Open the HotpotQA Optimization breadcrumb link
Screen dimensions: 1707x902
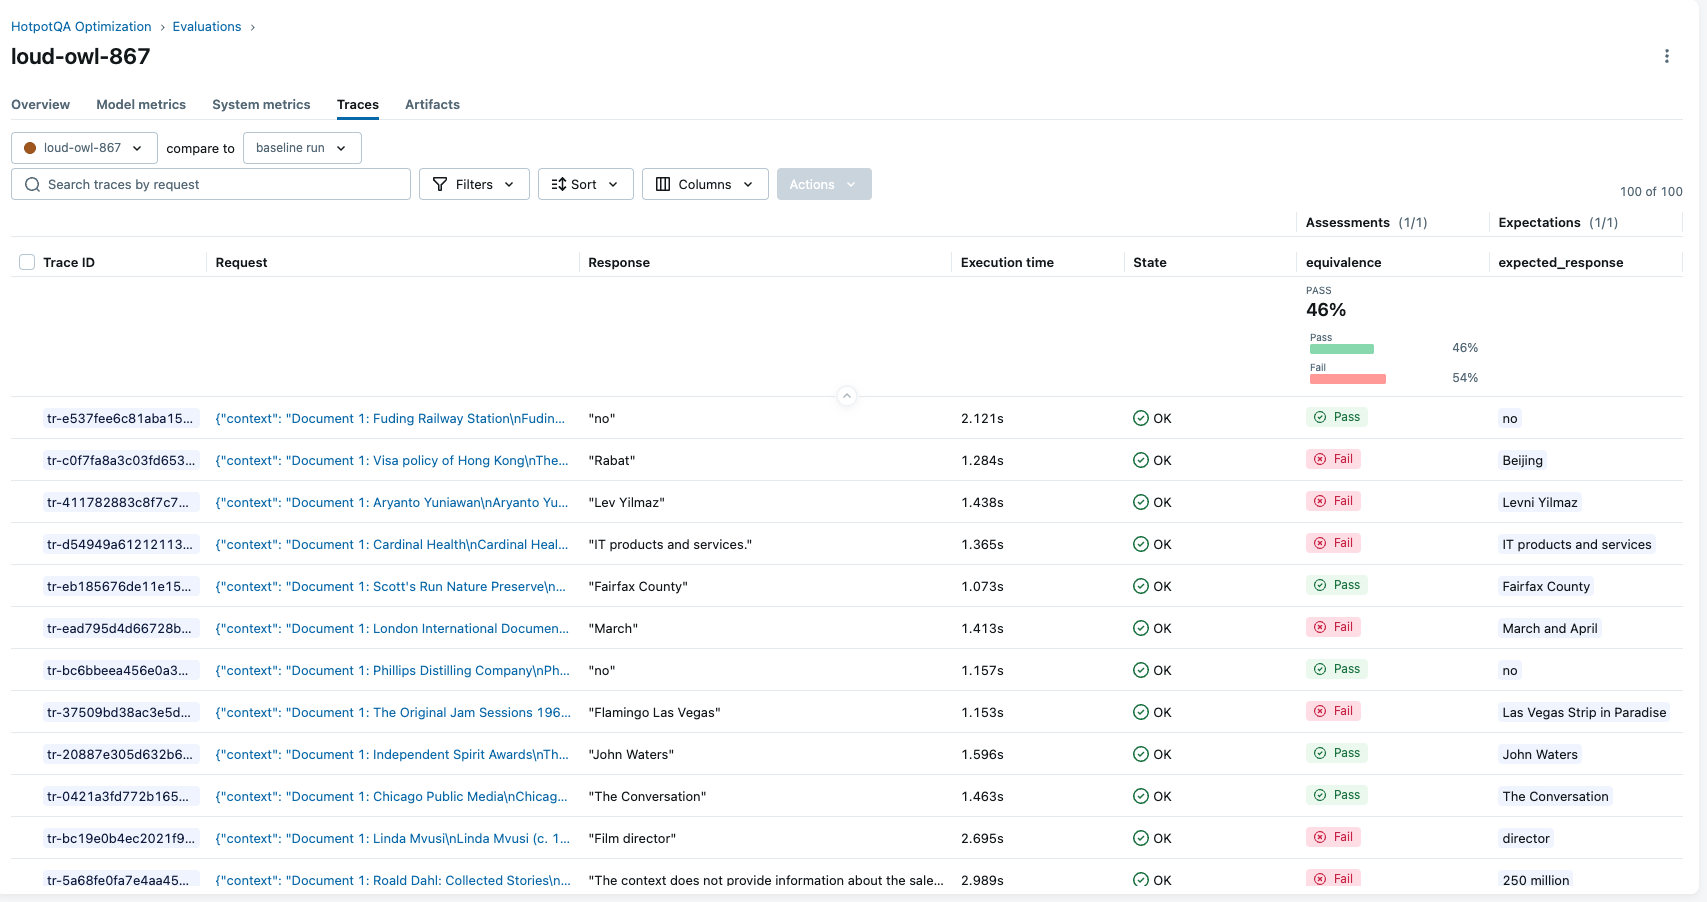pyautogui.click(x=81, y=27)
